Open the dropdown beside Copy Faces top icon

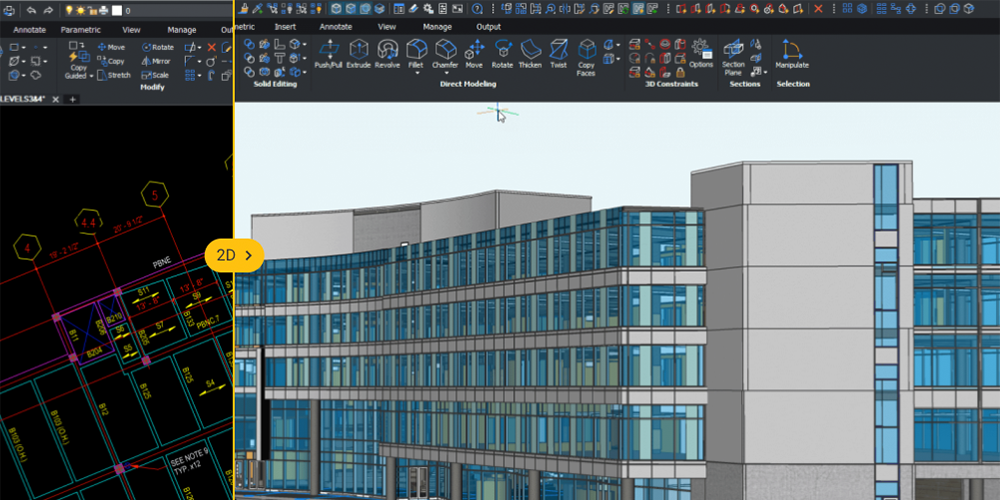(619, 45)
